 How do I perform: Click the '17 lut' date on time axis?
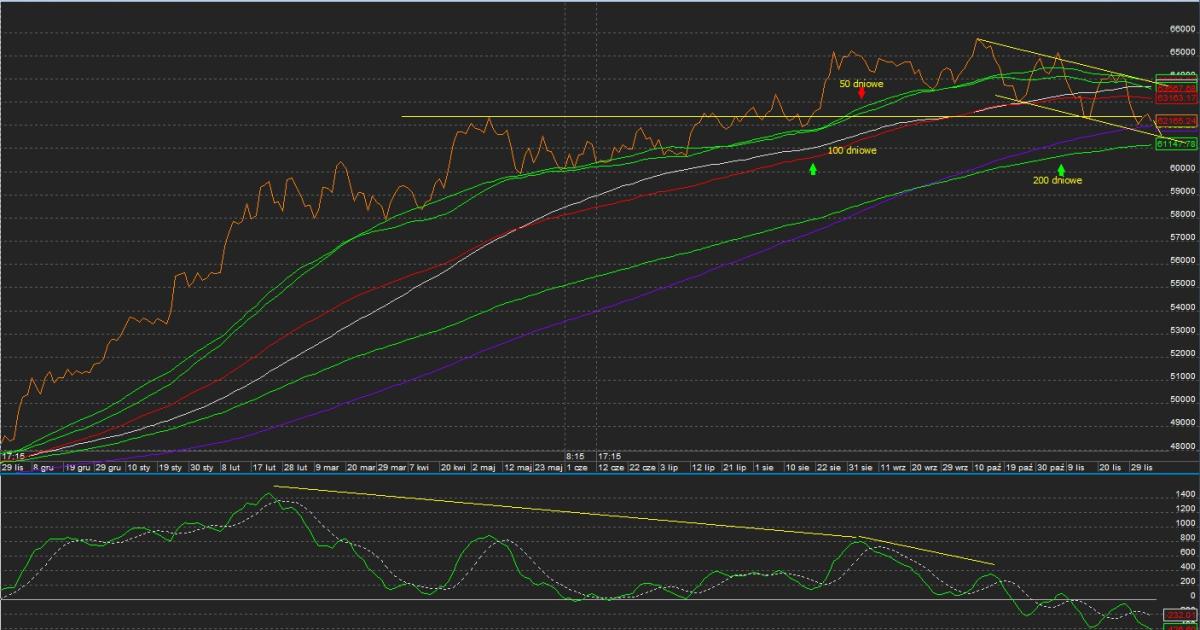point(264,467)
